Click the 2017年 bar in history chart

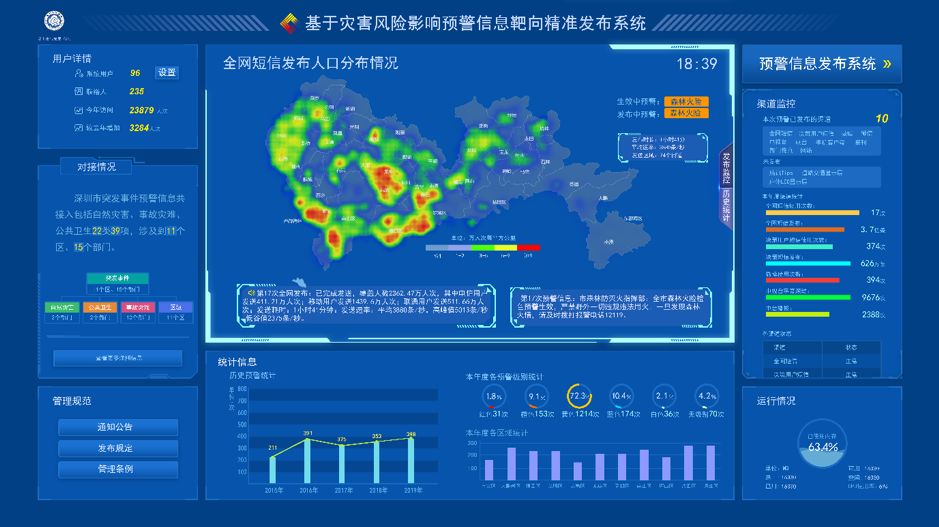[x=342, y=464]
